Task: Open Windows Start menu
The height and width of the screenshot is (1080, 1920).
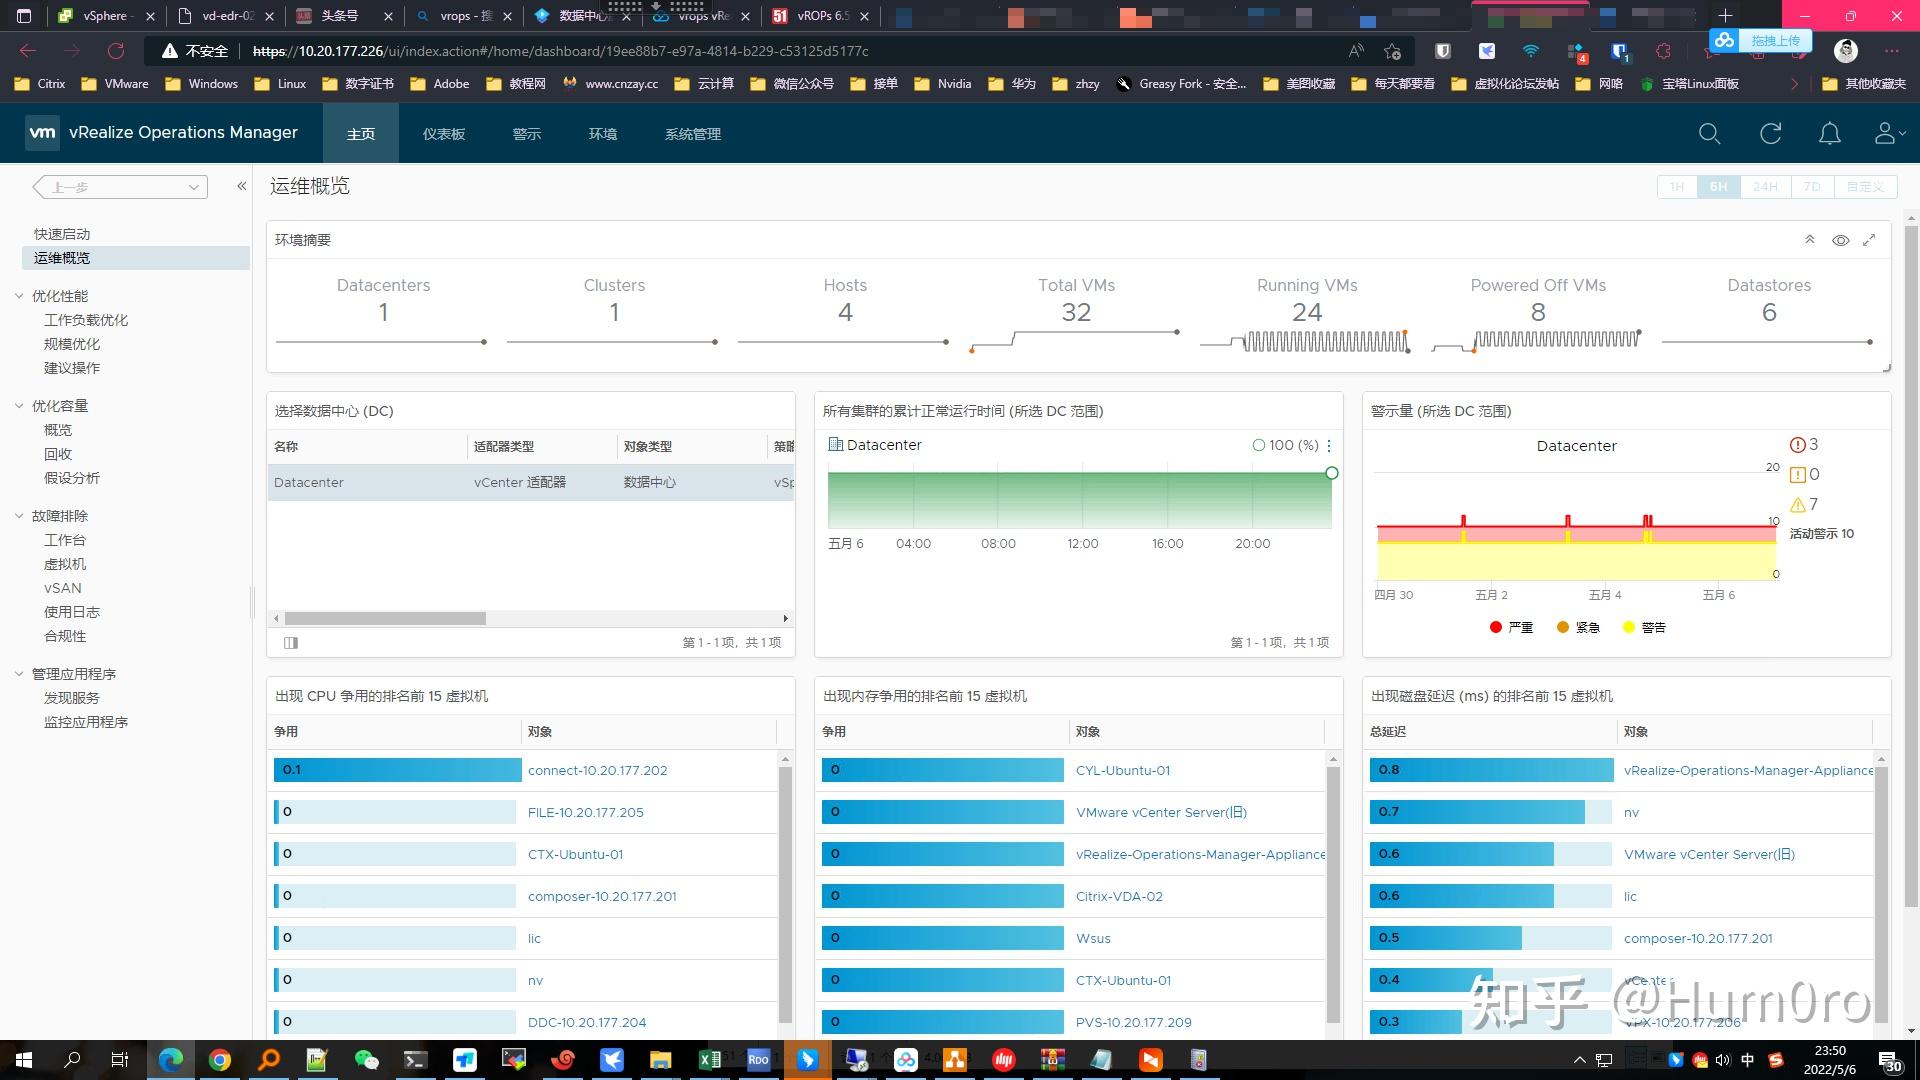Action: (24, 1060)
